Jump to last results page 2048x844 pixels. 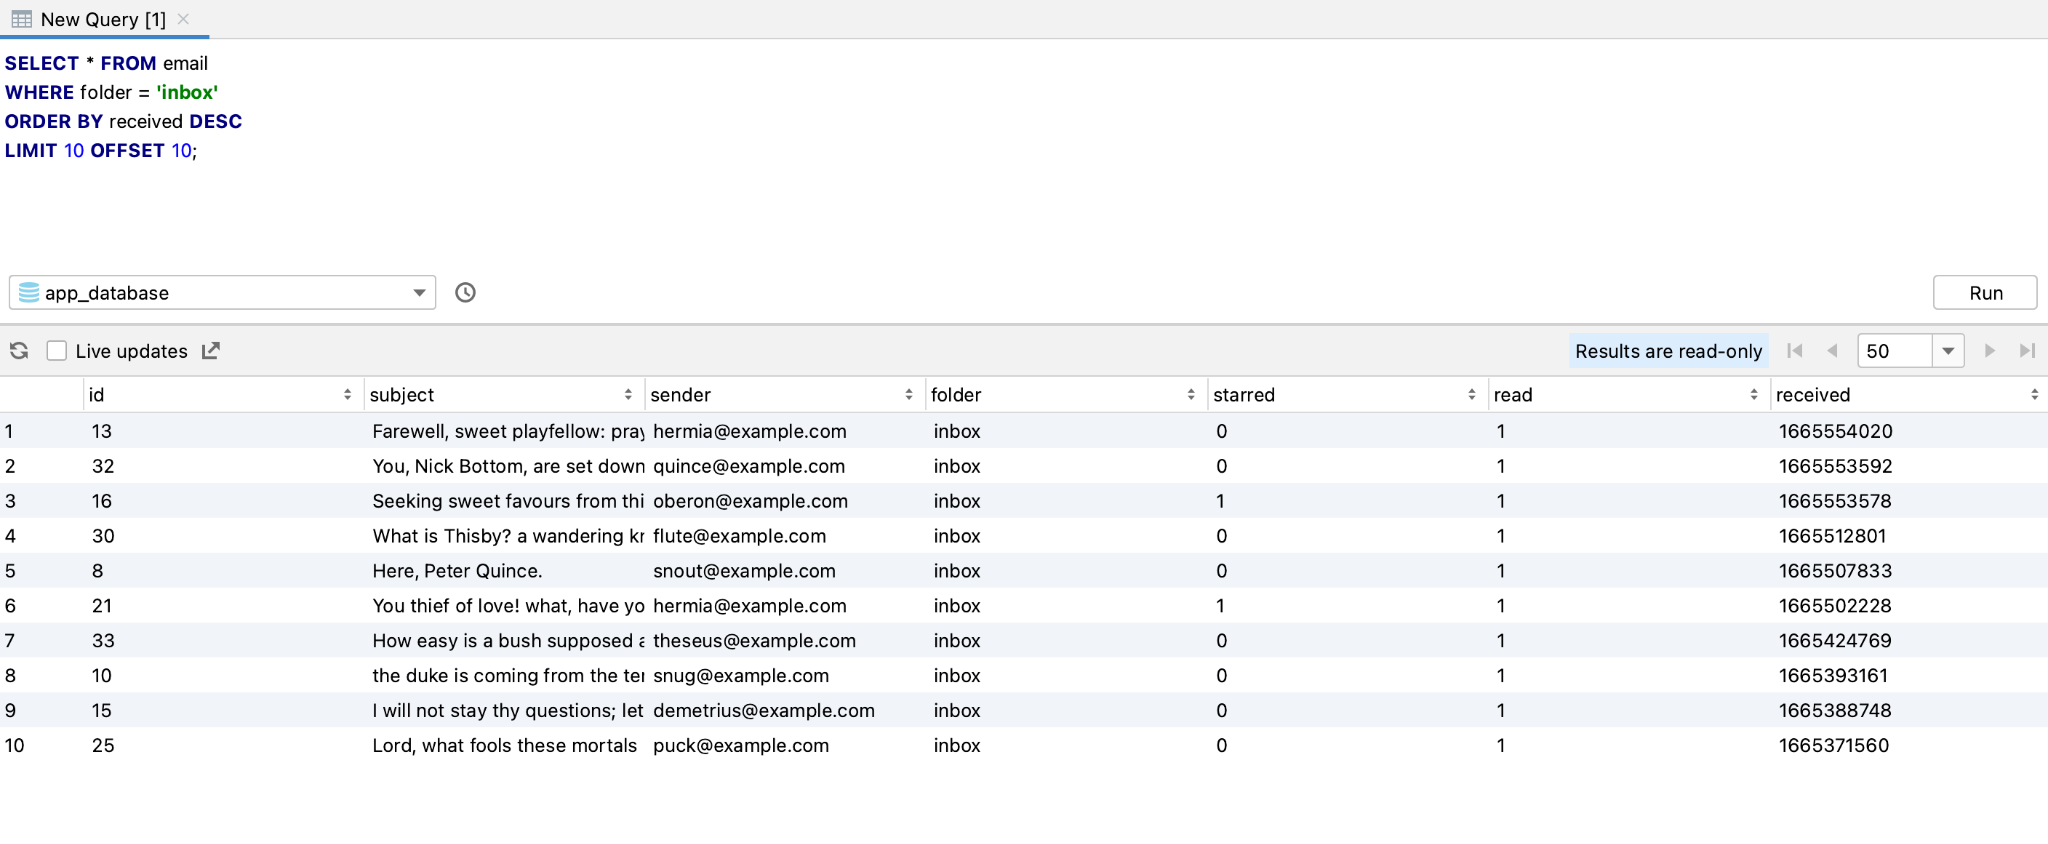[2027, 351]
